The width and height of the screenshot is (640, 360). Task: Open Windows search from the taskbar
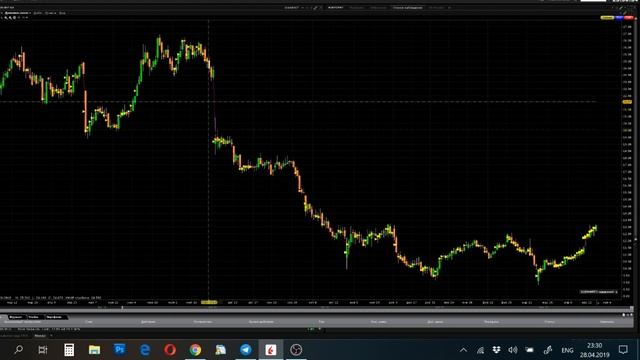tap(18, 350)
